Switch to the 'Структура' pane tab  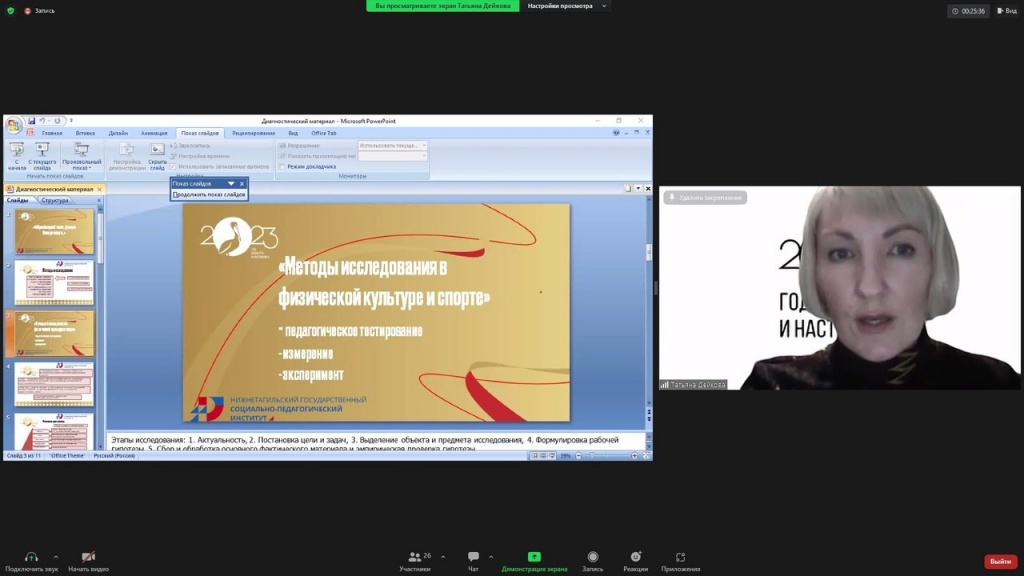(55, 200)
